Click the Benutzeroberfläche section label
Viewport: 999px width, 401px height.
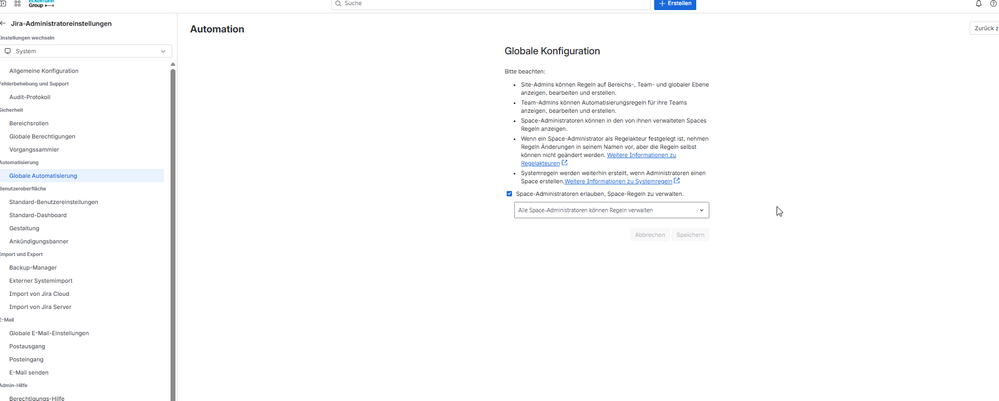pyautogui.click(x=23, y=189)
